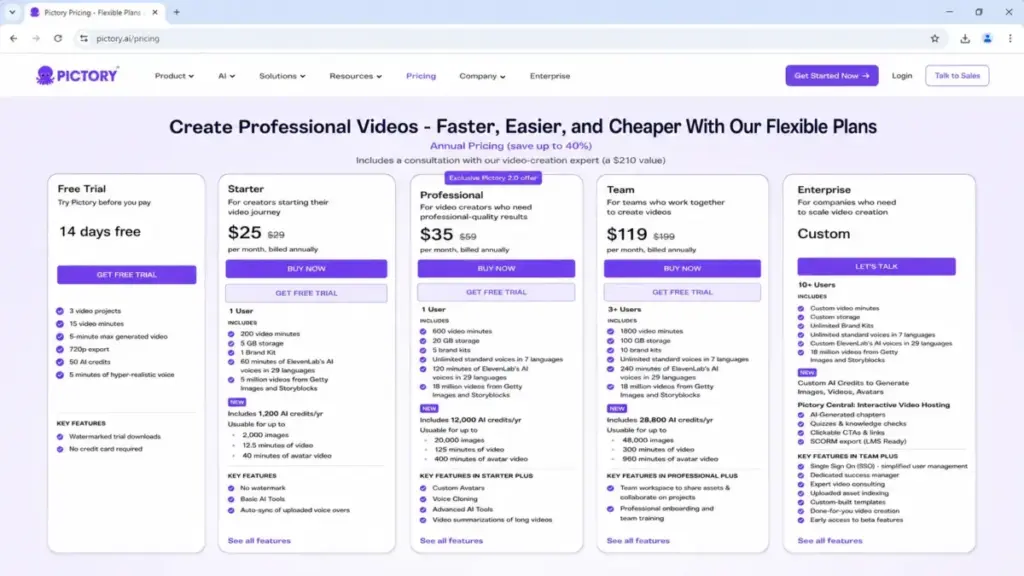Screen dimensions: 1024x576
Task: Click LET'S TALK in Enterprise plan
Action: [x=876, y=266]
